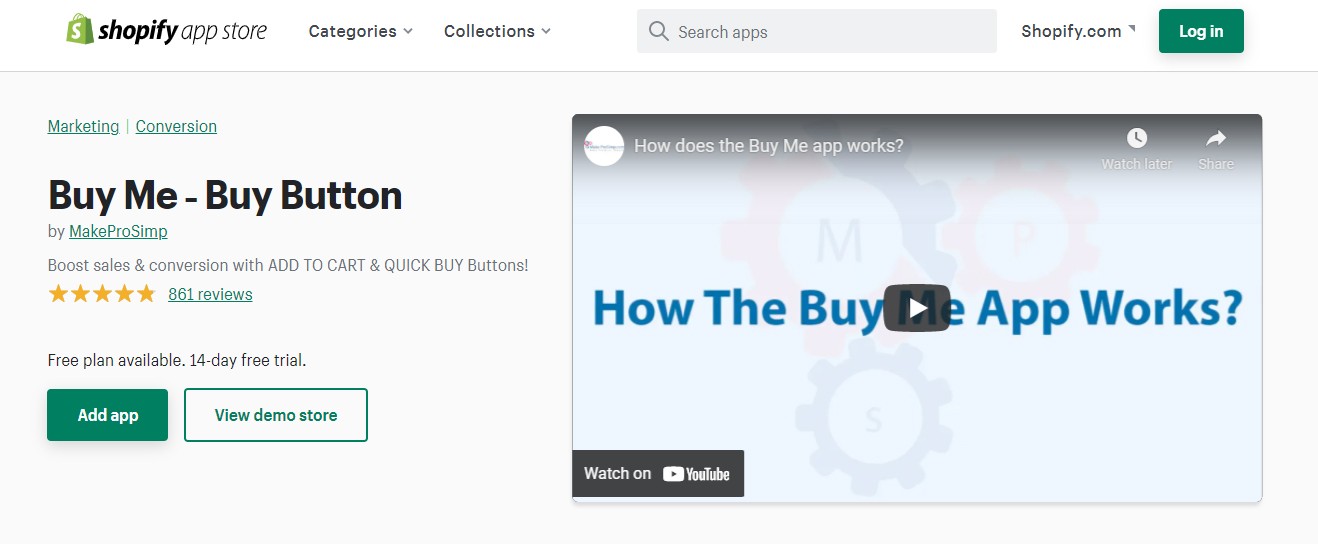Open the Categories dropdown menu
This screenshot has height=548, width=1318.
click(x=361, y=31)
